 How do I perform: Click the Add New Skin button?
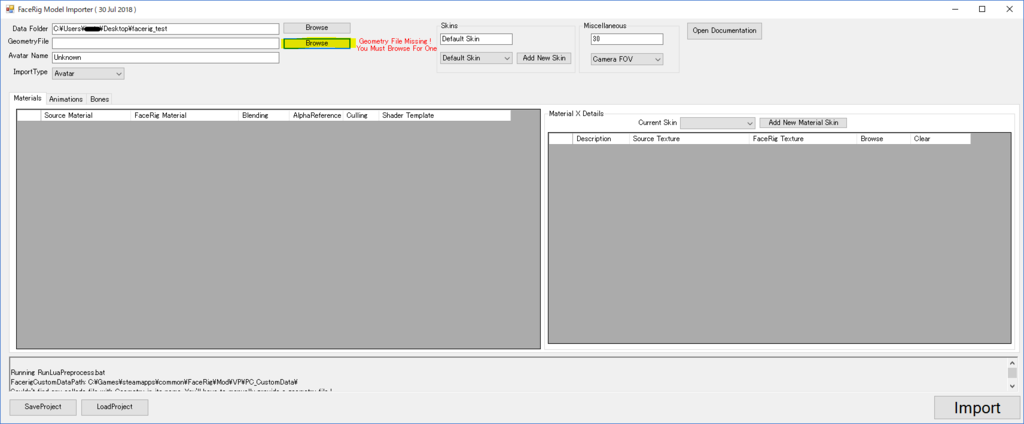pyautogui.click(x=544, y=58)
